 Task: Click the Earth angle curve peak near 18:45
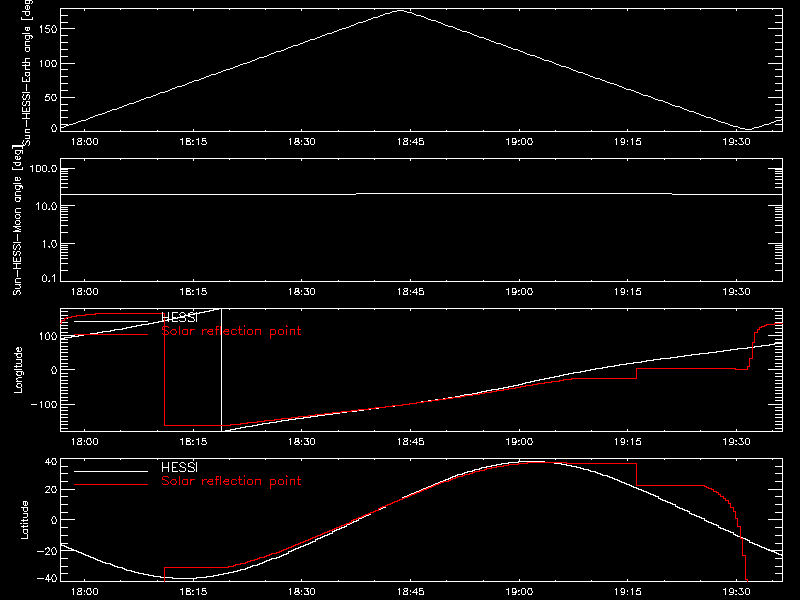(x=401, y=10)
